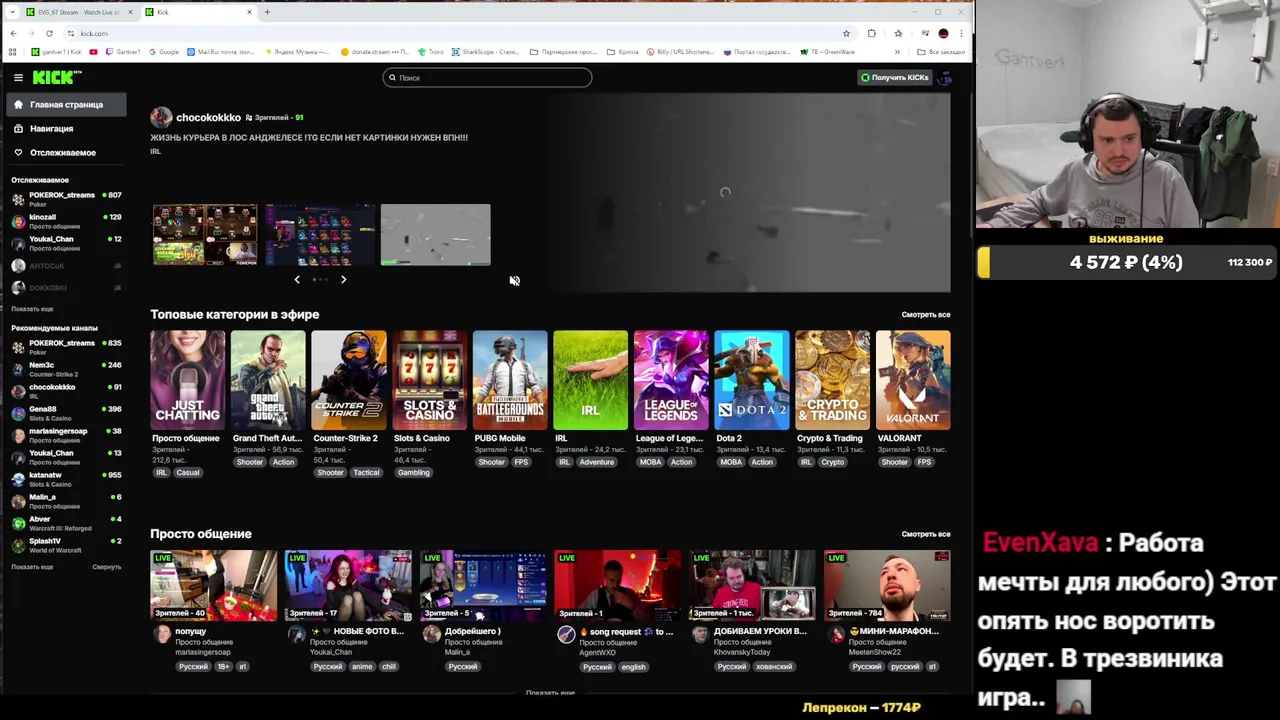Open the League of Legends category card
The width and height of the screenshot is (1280, 720).
tap(671, 380)
